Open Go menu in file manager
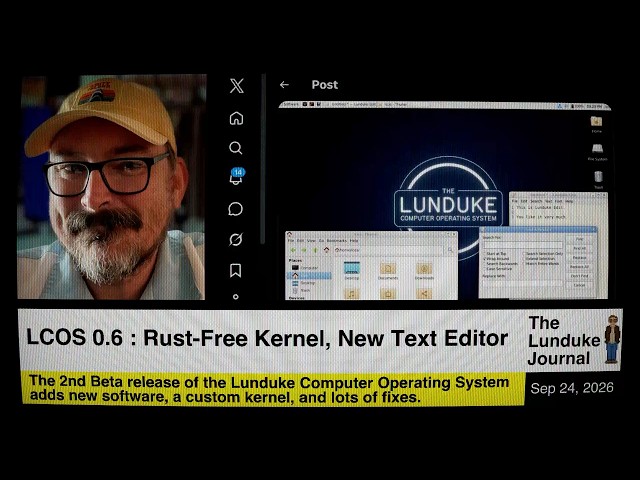 pyautogui.click(x=321, y=240)
